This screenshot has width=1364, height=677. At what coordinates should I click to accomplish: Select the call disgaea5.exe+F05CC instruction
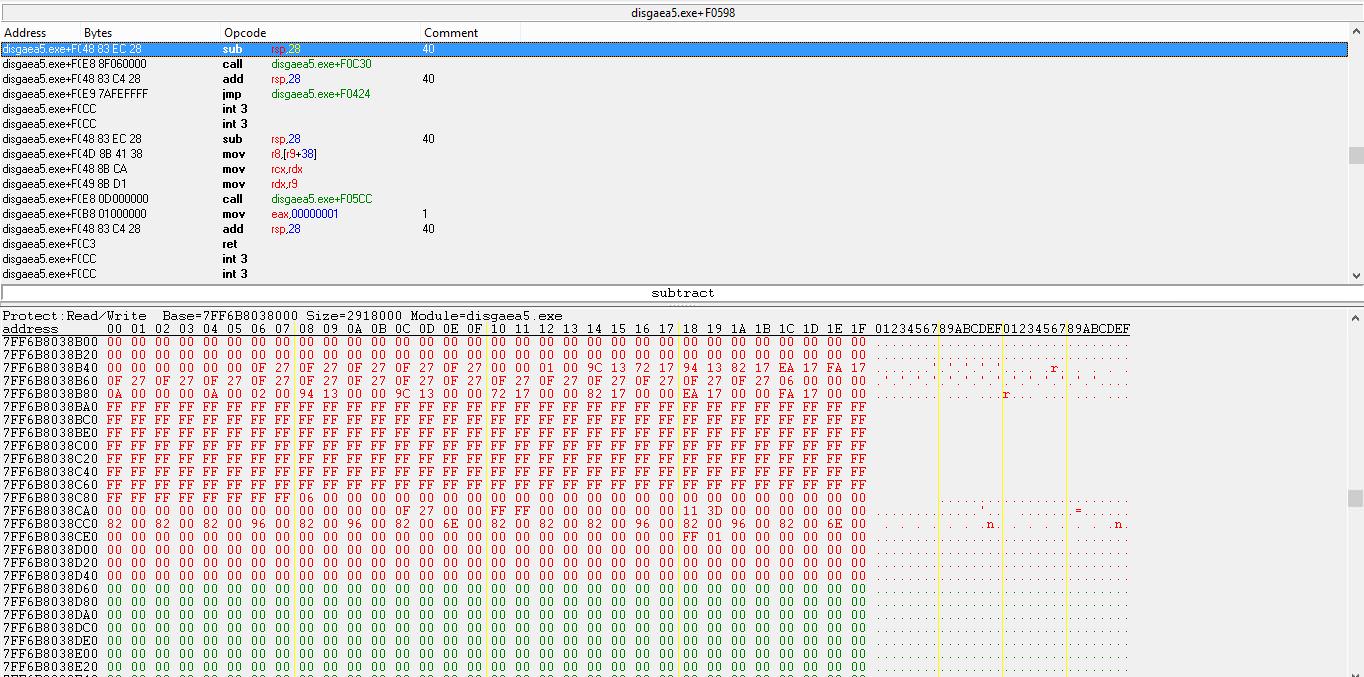674,199
